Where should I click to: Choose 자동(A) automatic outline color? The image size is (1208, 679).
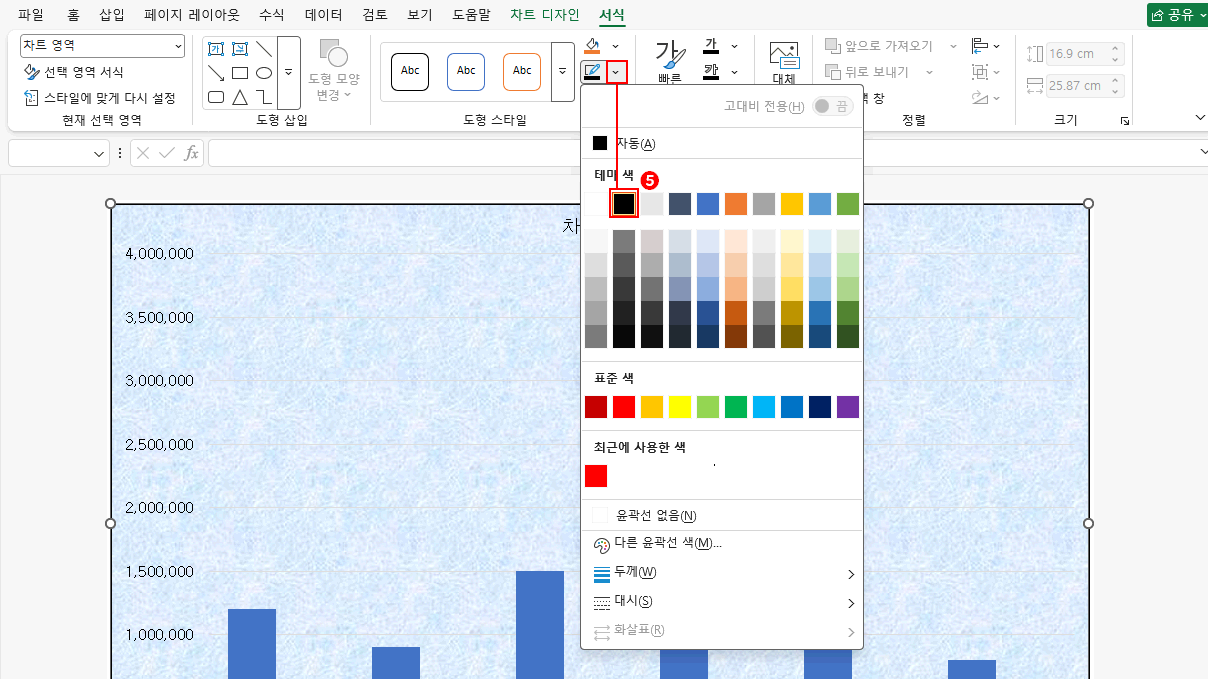721,143
